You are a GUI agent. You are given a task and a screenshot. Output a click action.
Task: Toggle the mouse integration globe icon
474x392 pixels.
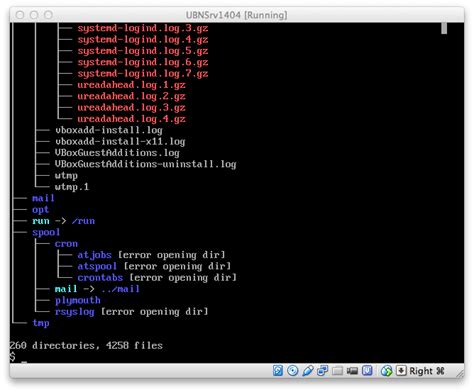pos(386,371)
